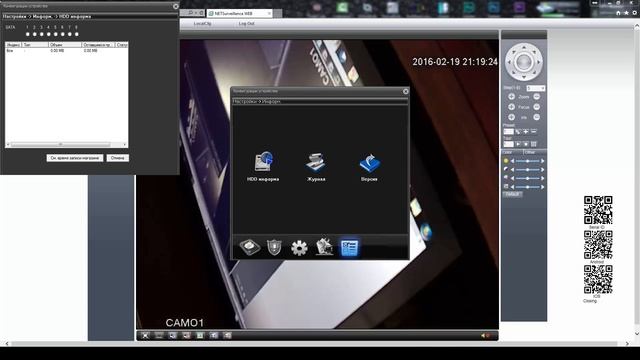The width and height of the screenshot is (640, 360).
Task: Click the Tour number input field
Action: [x=509, y=144]
